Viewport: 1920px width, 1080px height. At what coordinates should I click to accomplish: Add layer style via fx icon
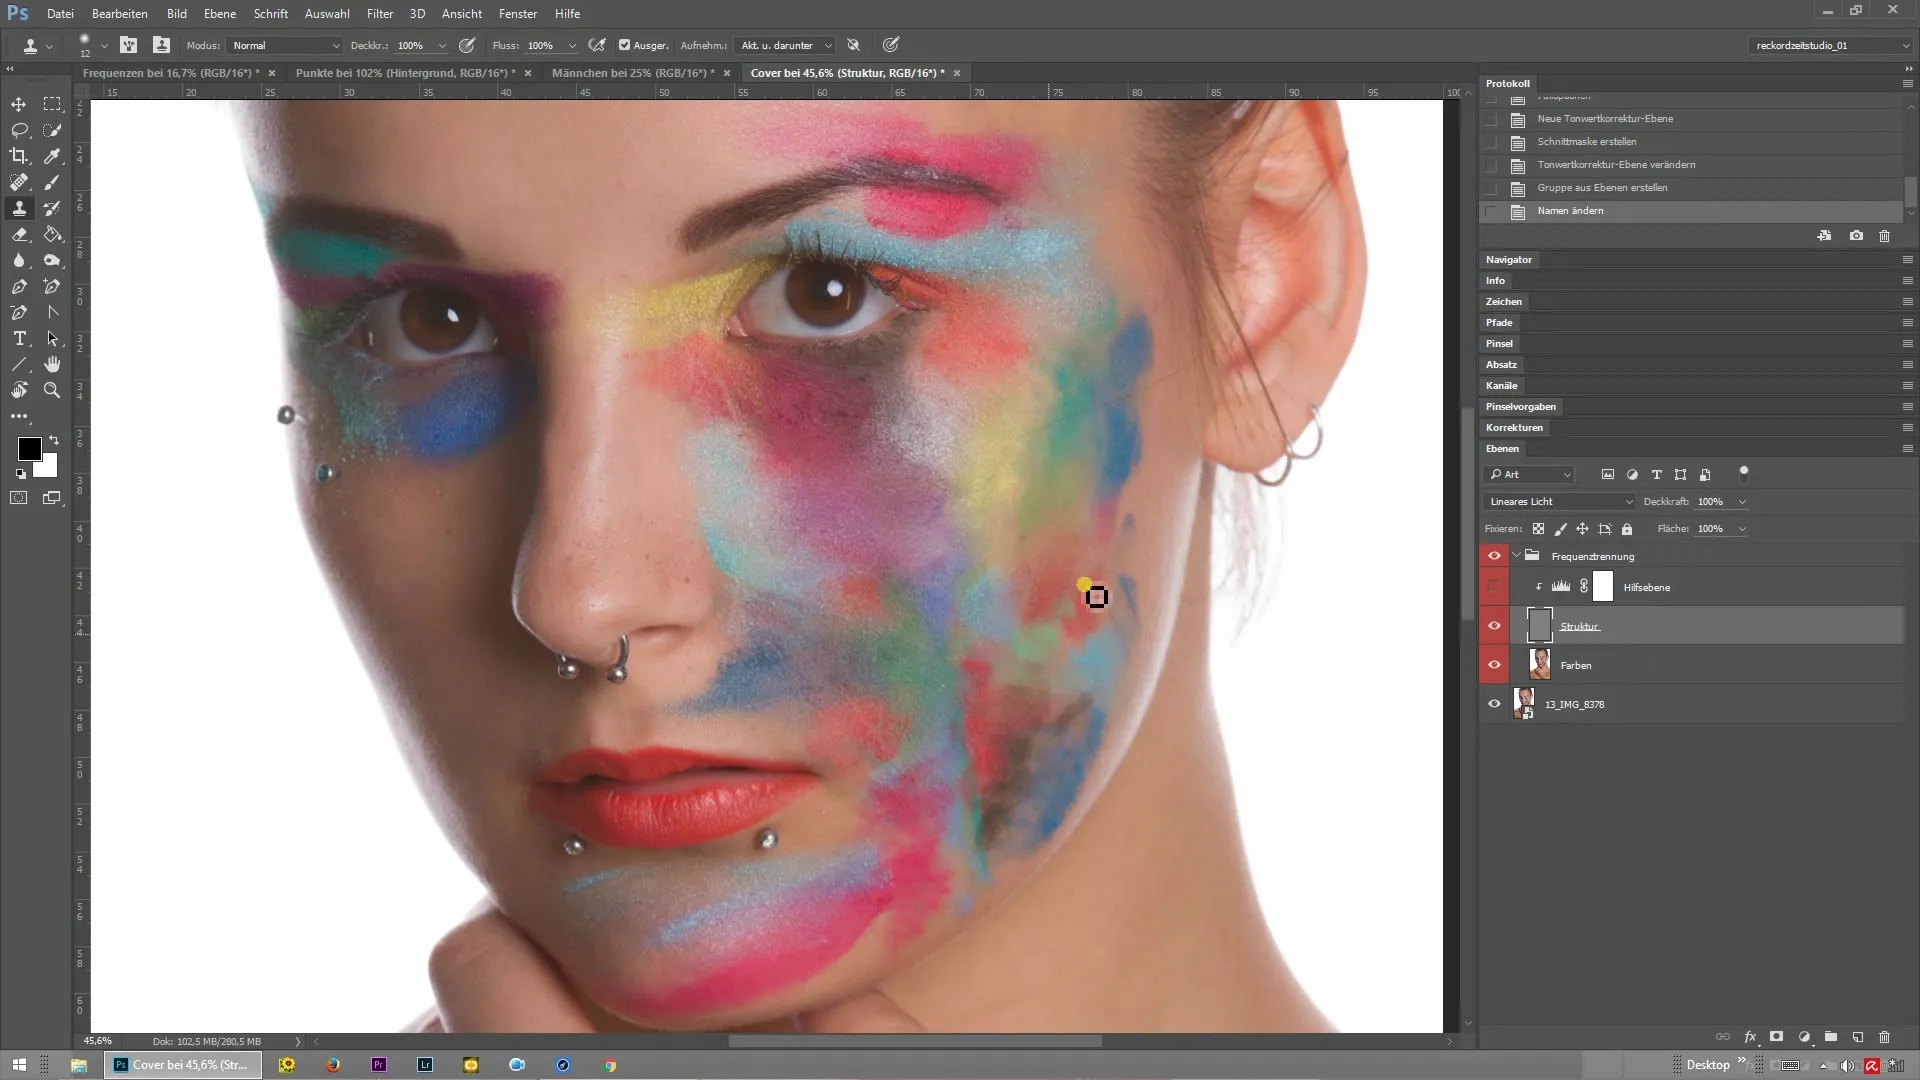1750,1037
